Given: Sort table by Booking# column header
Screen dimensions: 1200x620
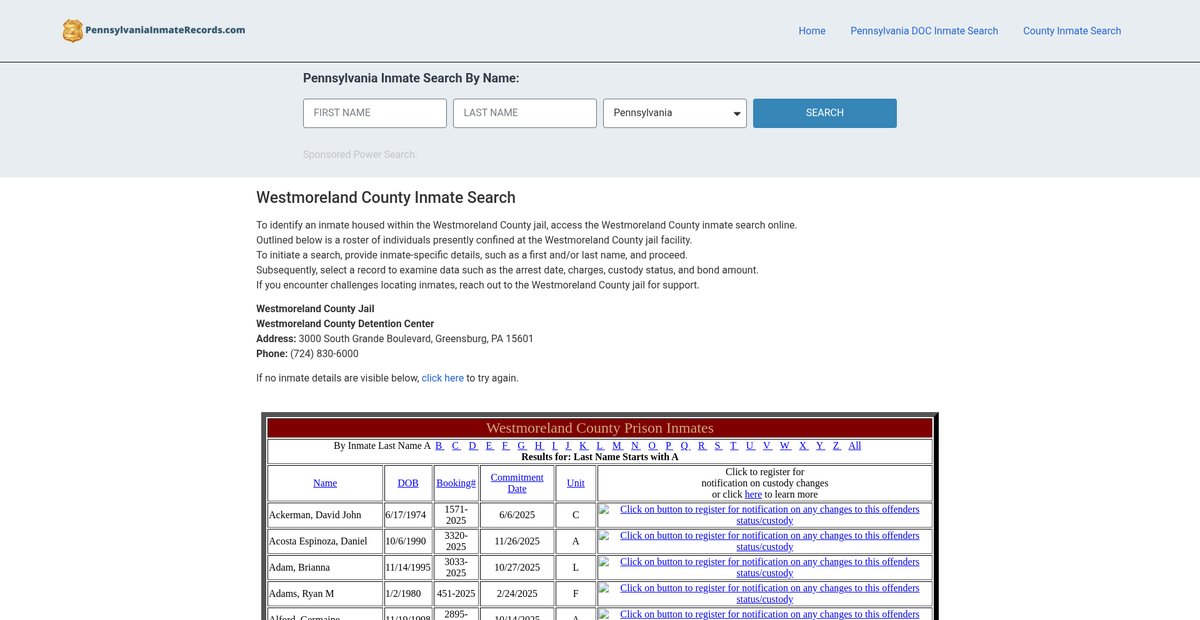Looking at the screenshot, I should [x=456, y=483].
